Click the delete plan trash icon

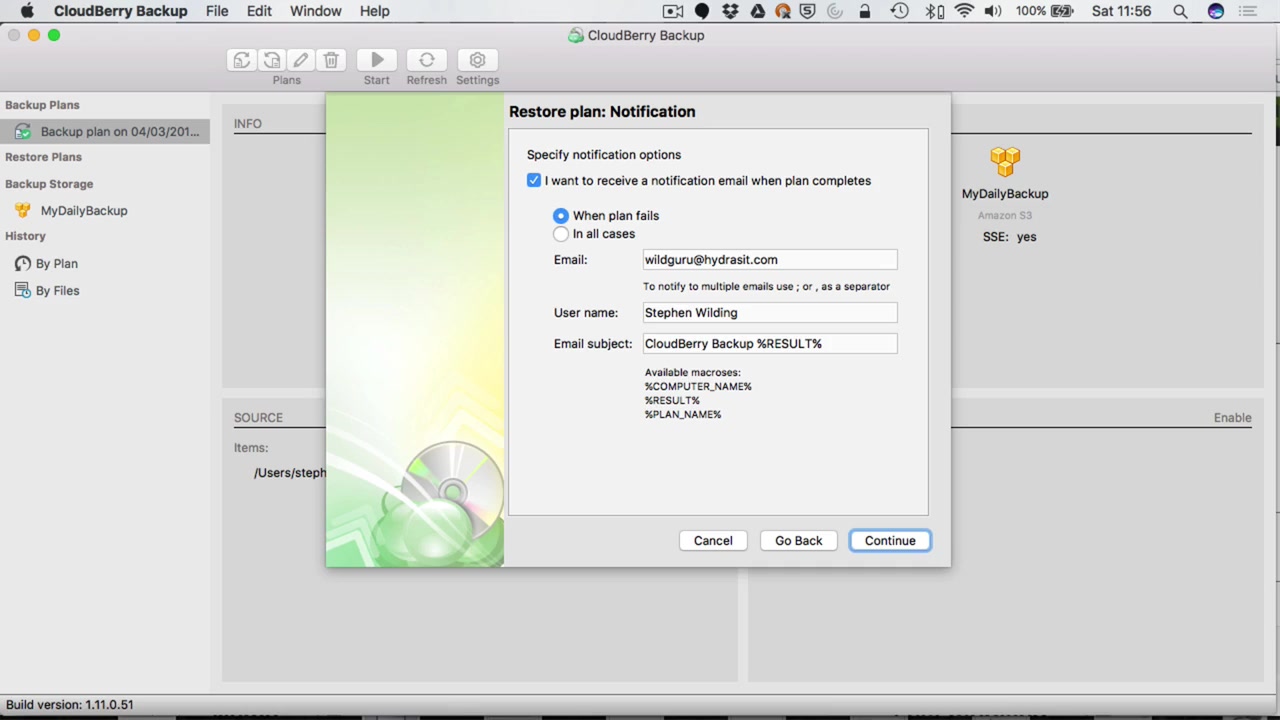tap(331, 60)
